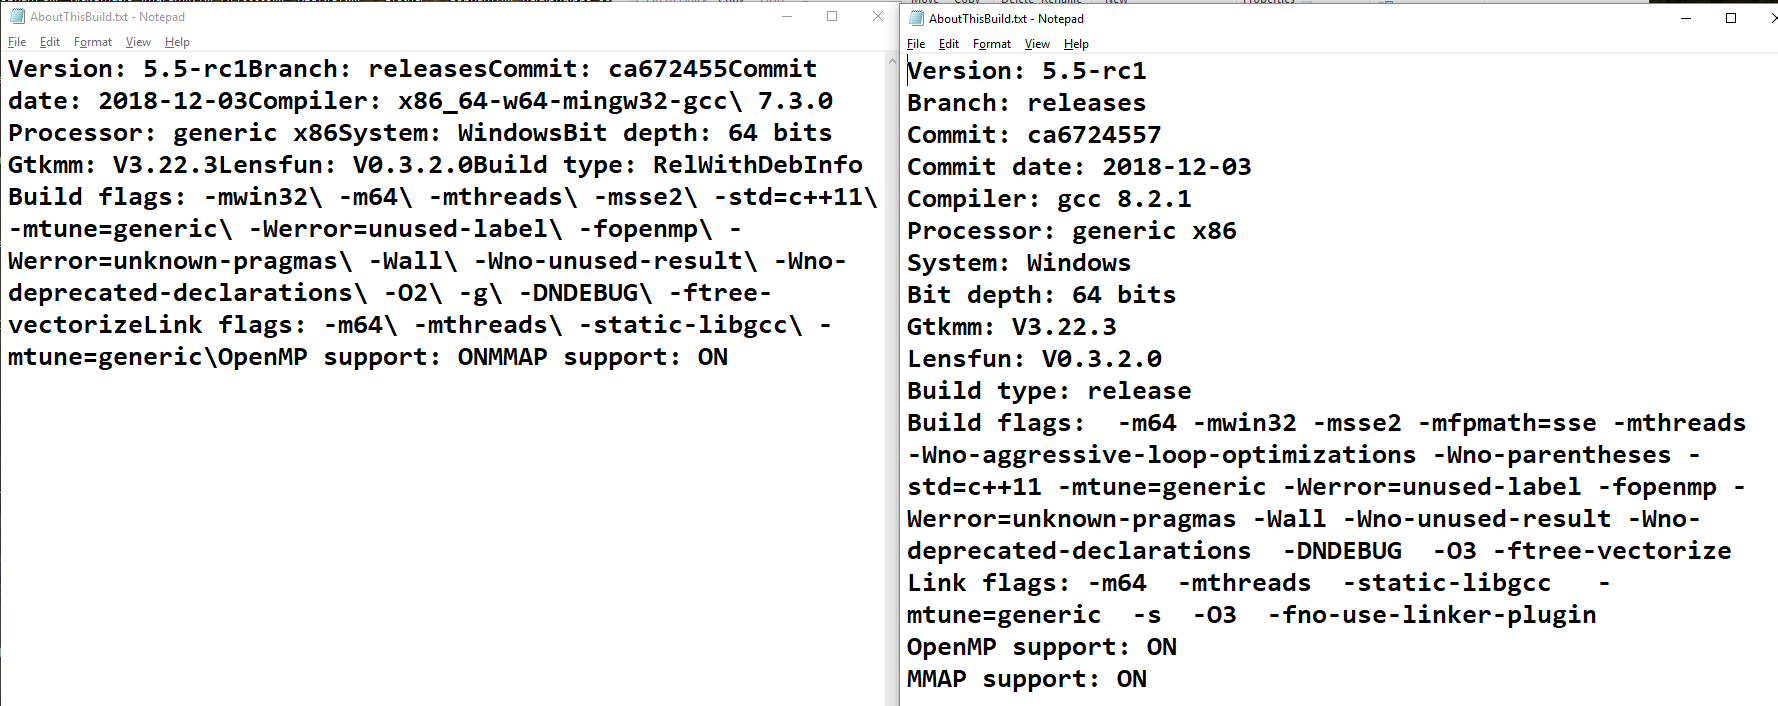Open Help menu in left Notepad window
1778x706 pixels.
(x=177, y=42)
